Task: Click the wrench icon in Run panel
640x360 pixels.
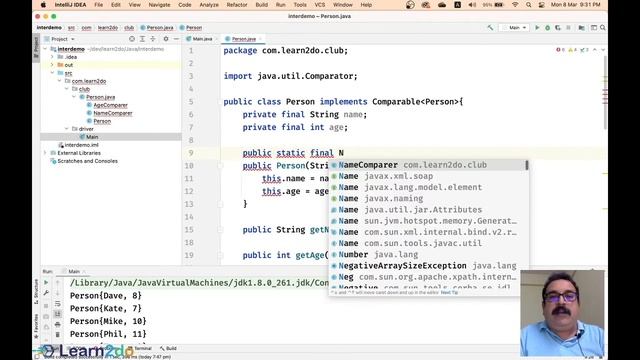Action: click(46, 293)
